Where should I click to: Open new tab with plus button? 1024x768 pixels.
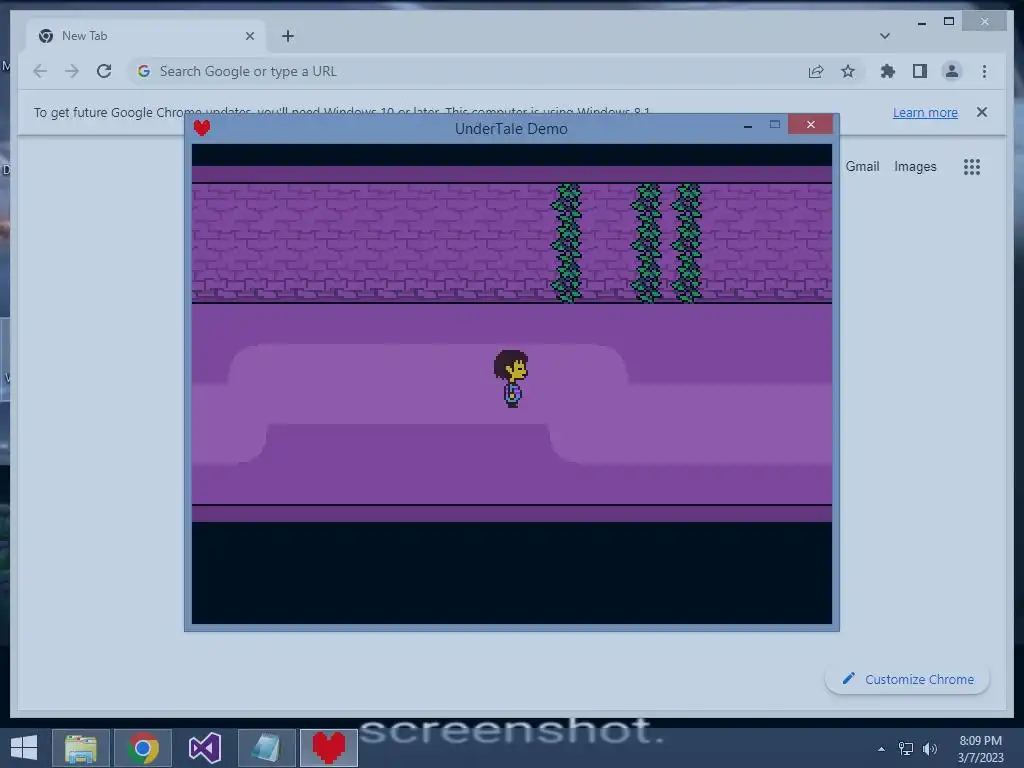click(287, 36)
